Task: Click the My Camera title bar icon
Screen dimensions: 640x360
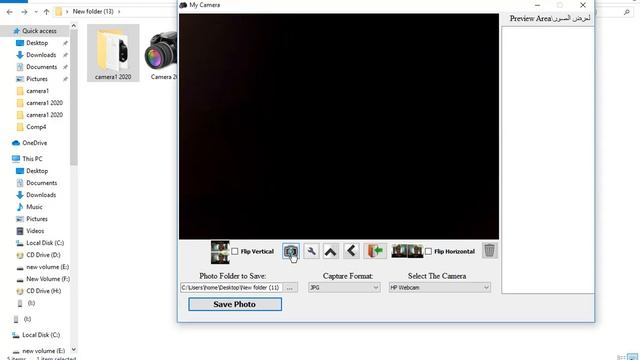Action: coord(183,5)
